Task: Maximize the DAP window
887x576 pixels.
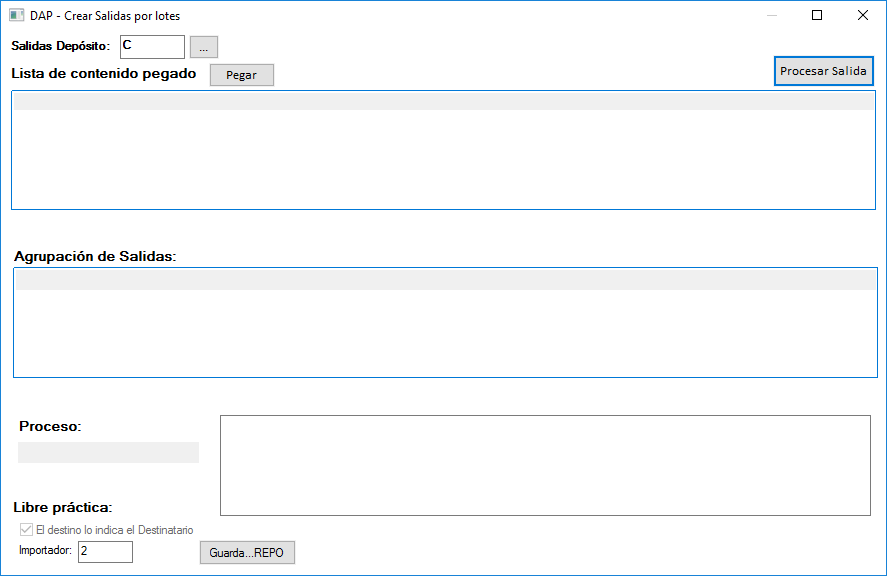Action: (x=817, y=16)
